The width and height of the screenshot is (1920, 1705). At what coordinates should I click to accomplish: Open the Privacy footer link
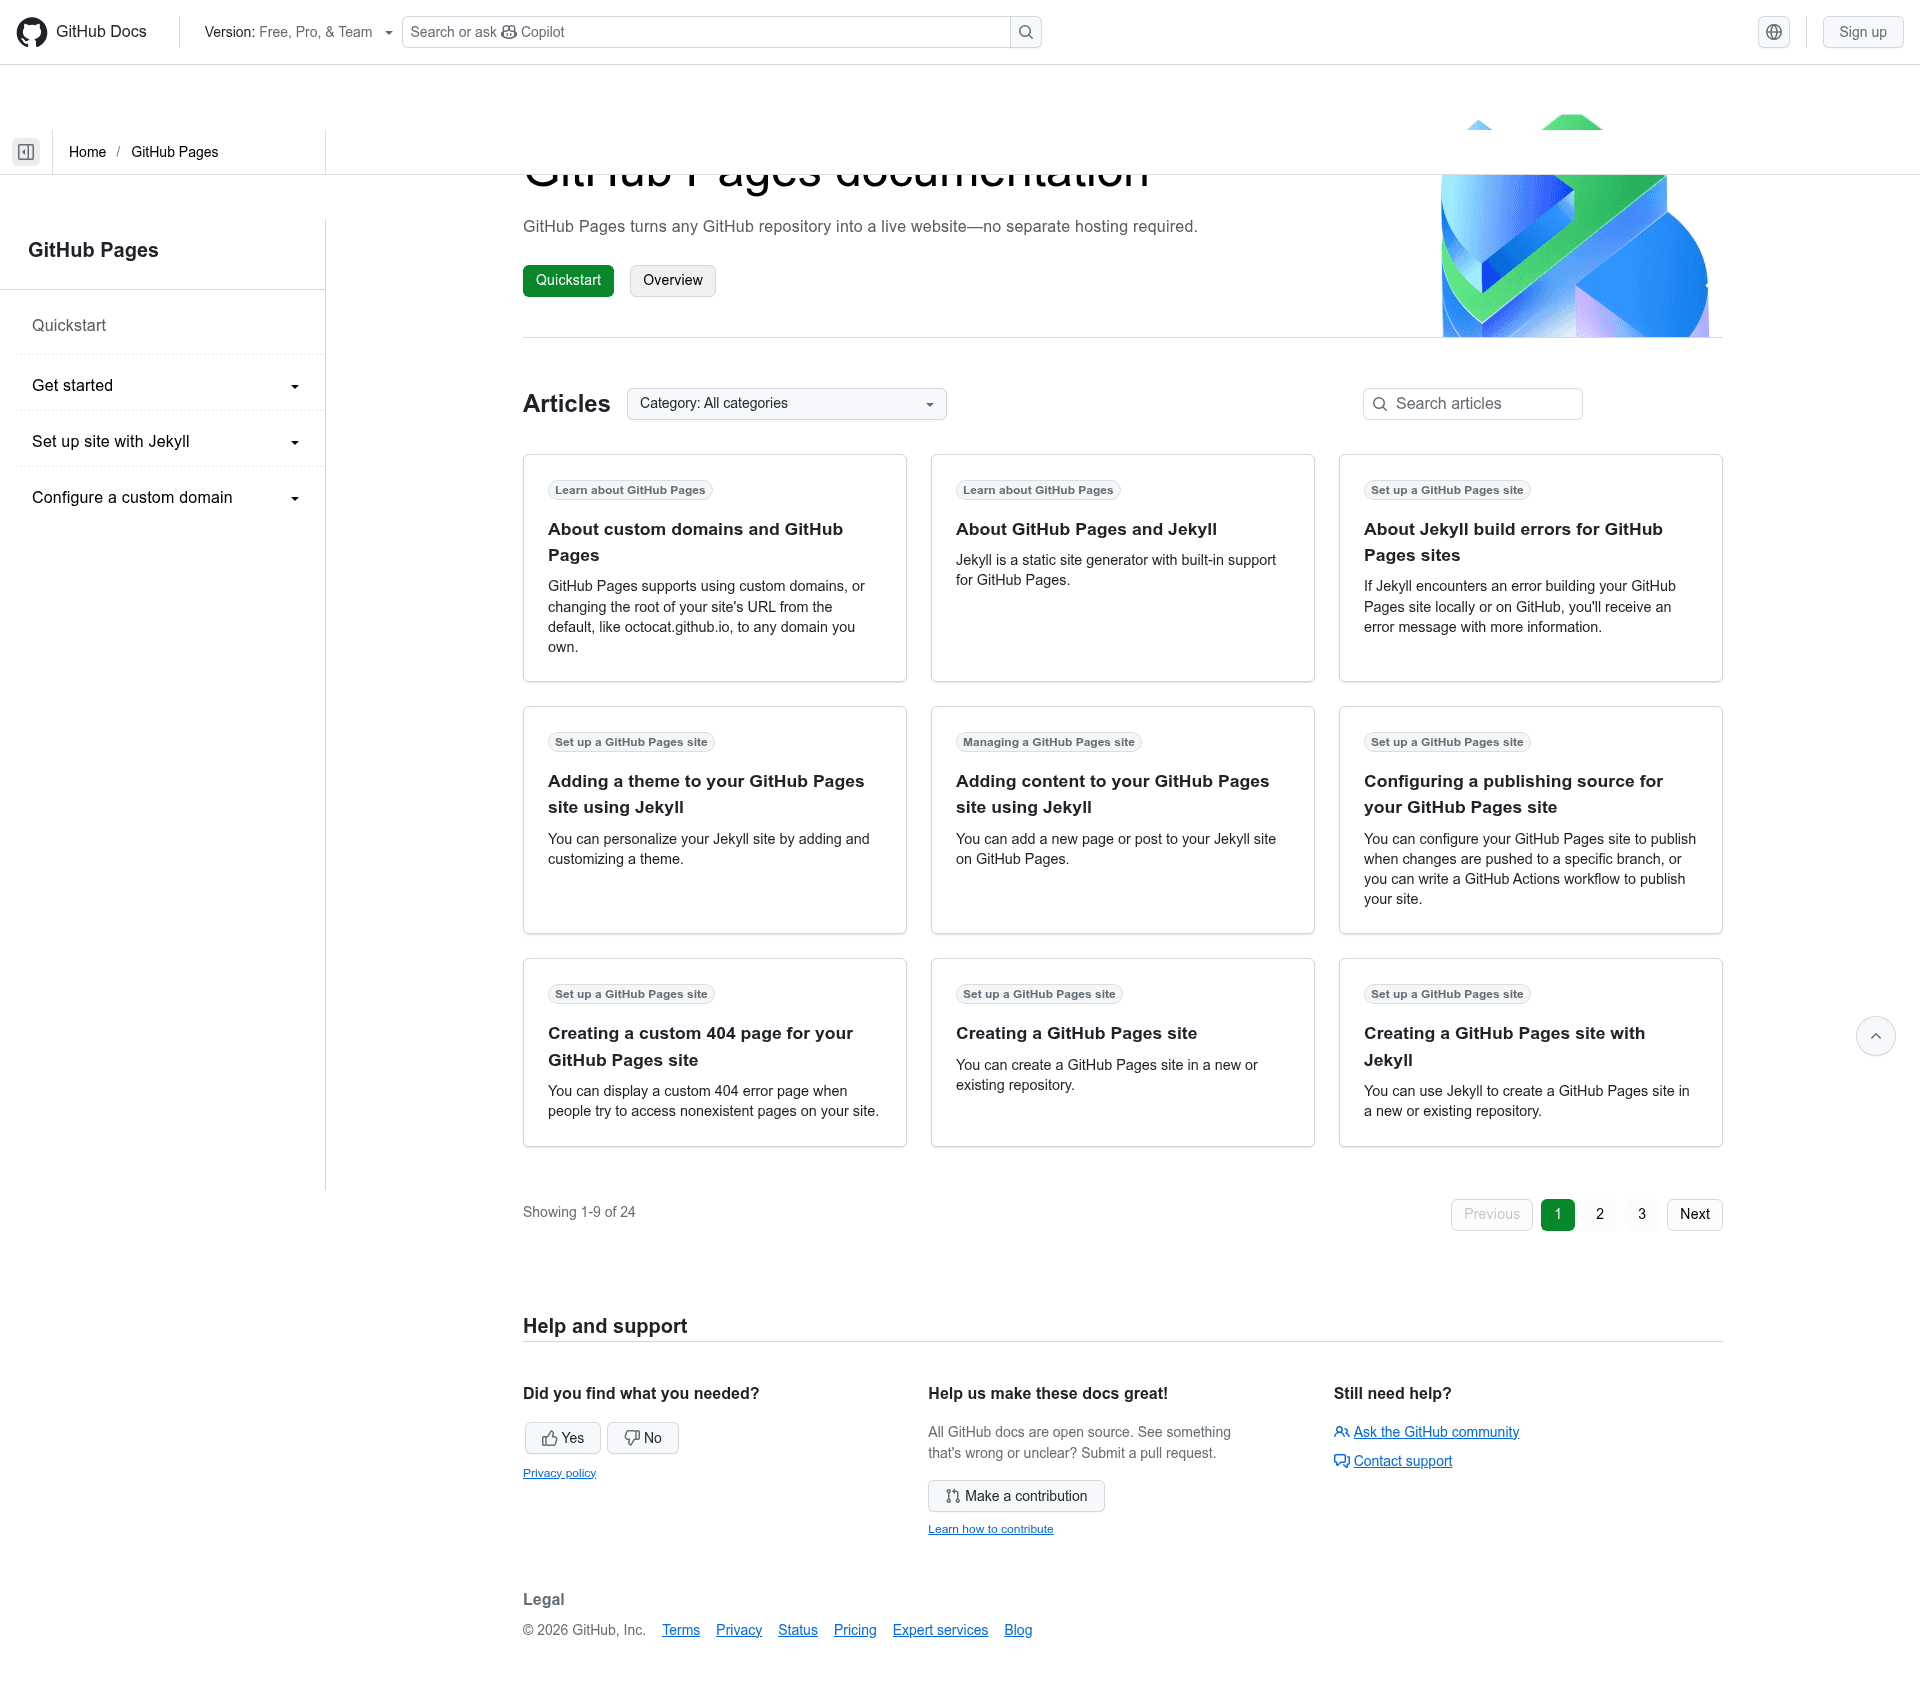739,1630
